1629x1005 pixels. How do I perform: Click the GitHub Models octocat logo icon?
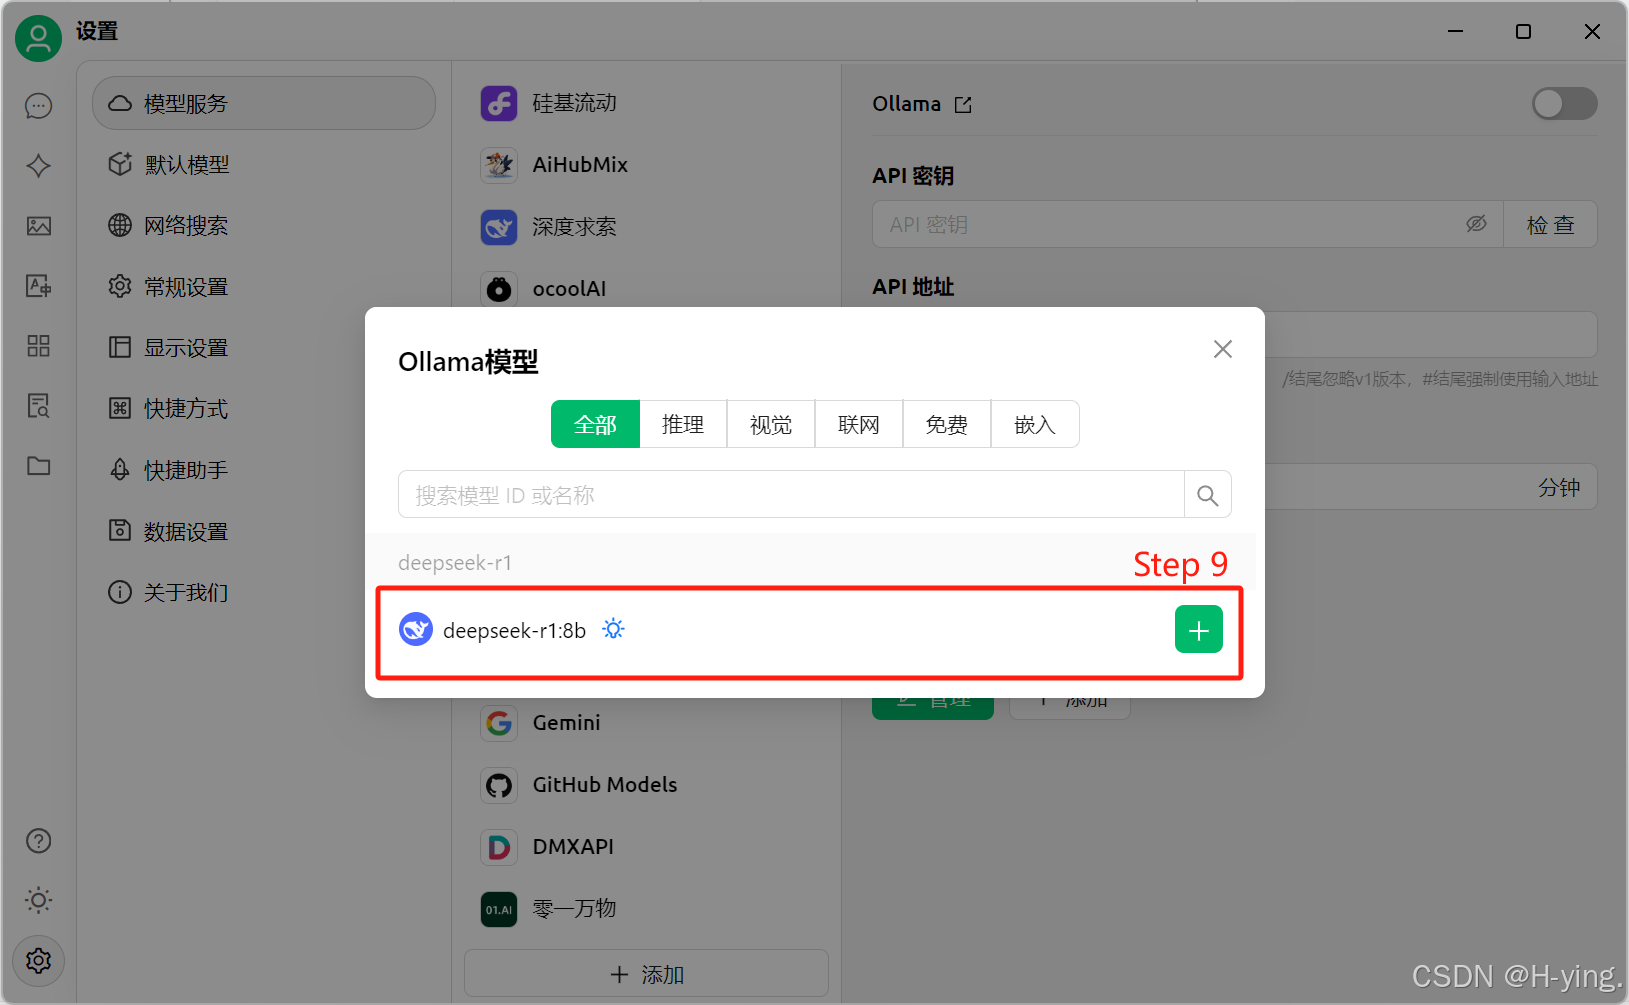[499, 785]
